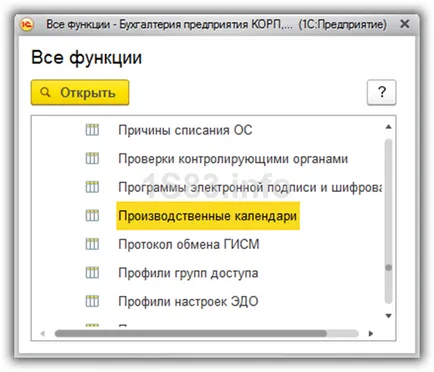Click table icon beside Профили настроек ЭДО
This screenshot has width=434, height=372.
point(92,301)
